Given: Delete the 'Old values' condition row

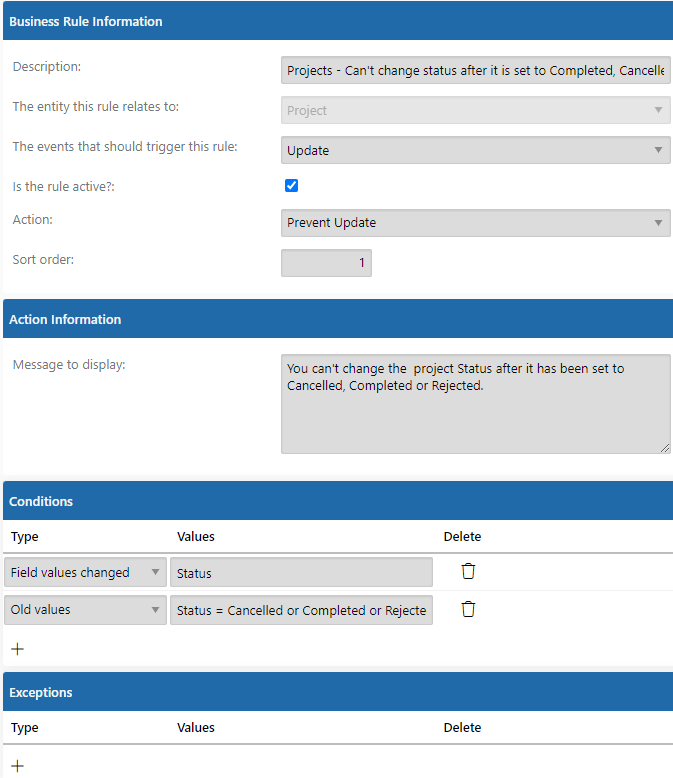Looking at the screenshot, I should pyautogui.click(x=468, y=609).
